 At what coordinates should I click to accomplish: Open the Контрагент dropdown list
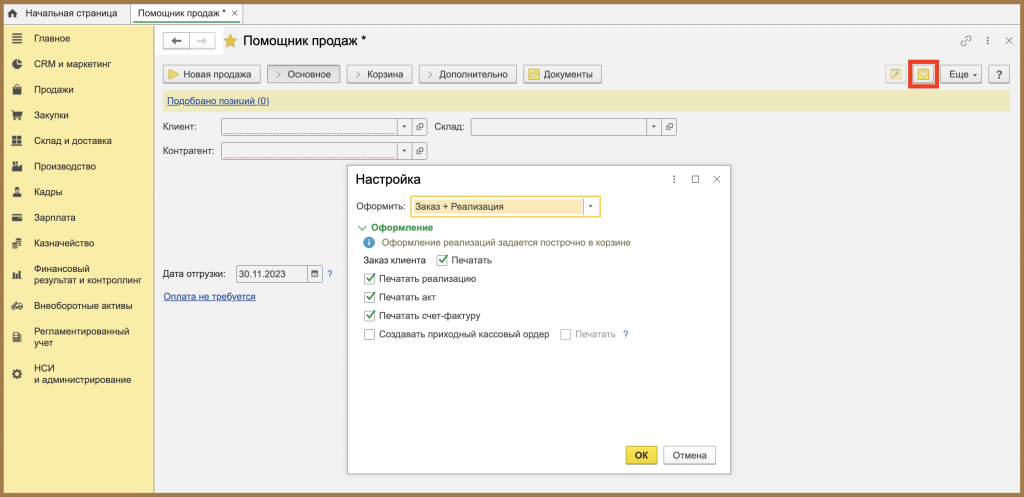pyautogui.click(x=404, y=151)
